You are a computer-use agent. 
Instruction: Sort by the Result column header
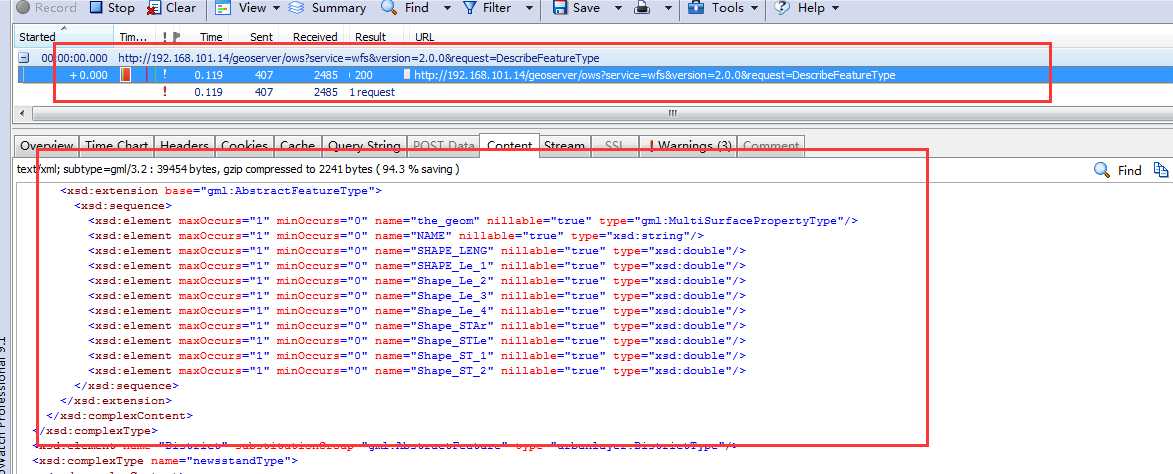tap(370, 37)
